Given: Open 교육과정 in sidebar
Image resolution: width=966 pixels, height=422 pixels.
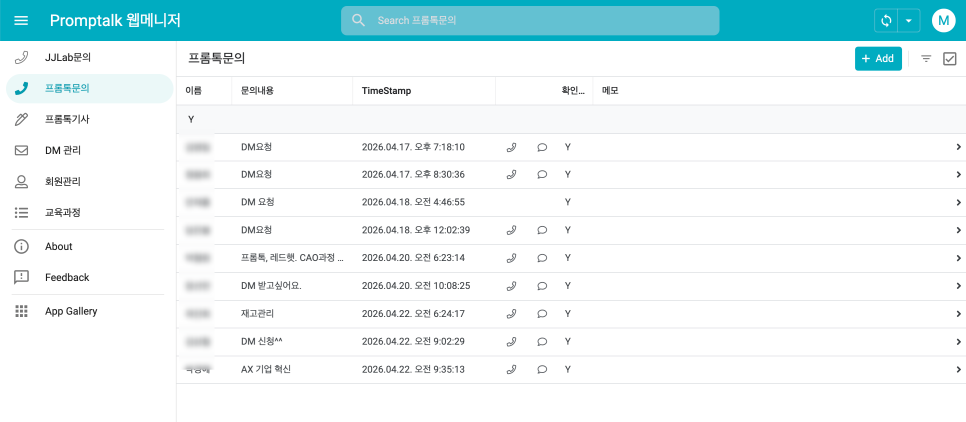Looking at the screenshot, I should coord(89,213).
